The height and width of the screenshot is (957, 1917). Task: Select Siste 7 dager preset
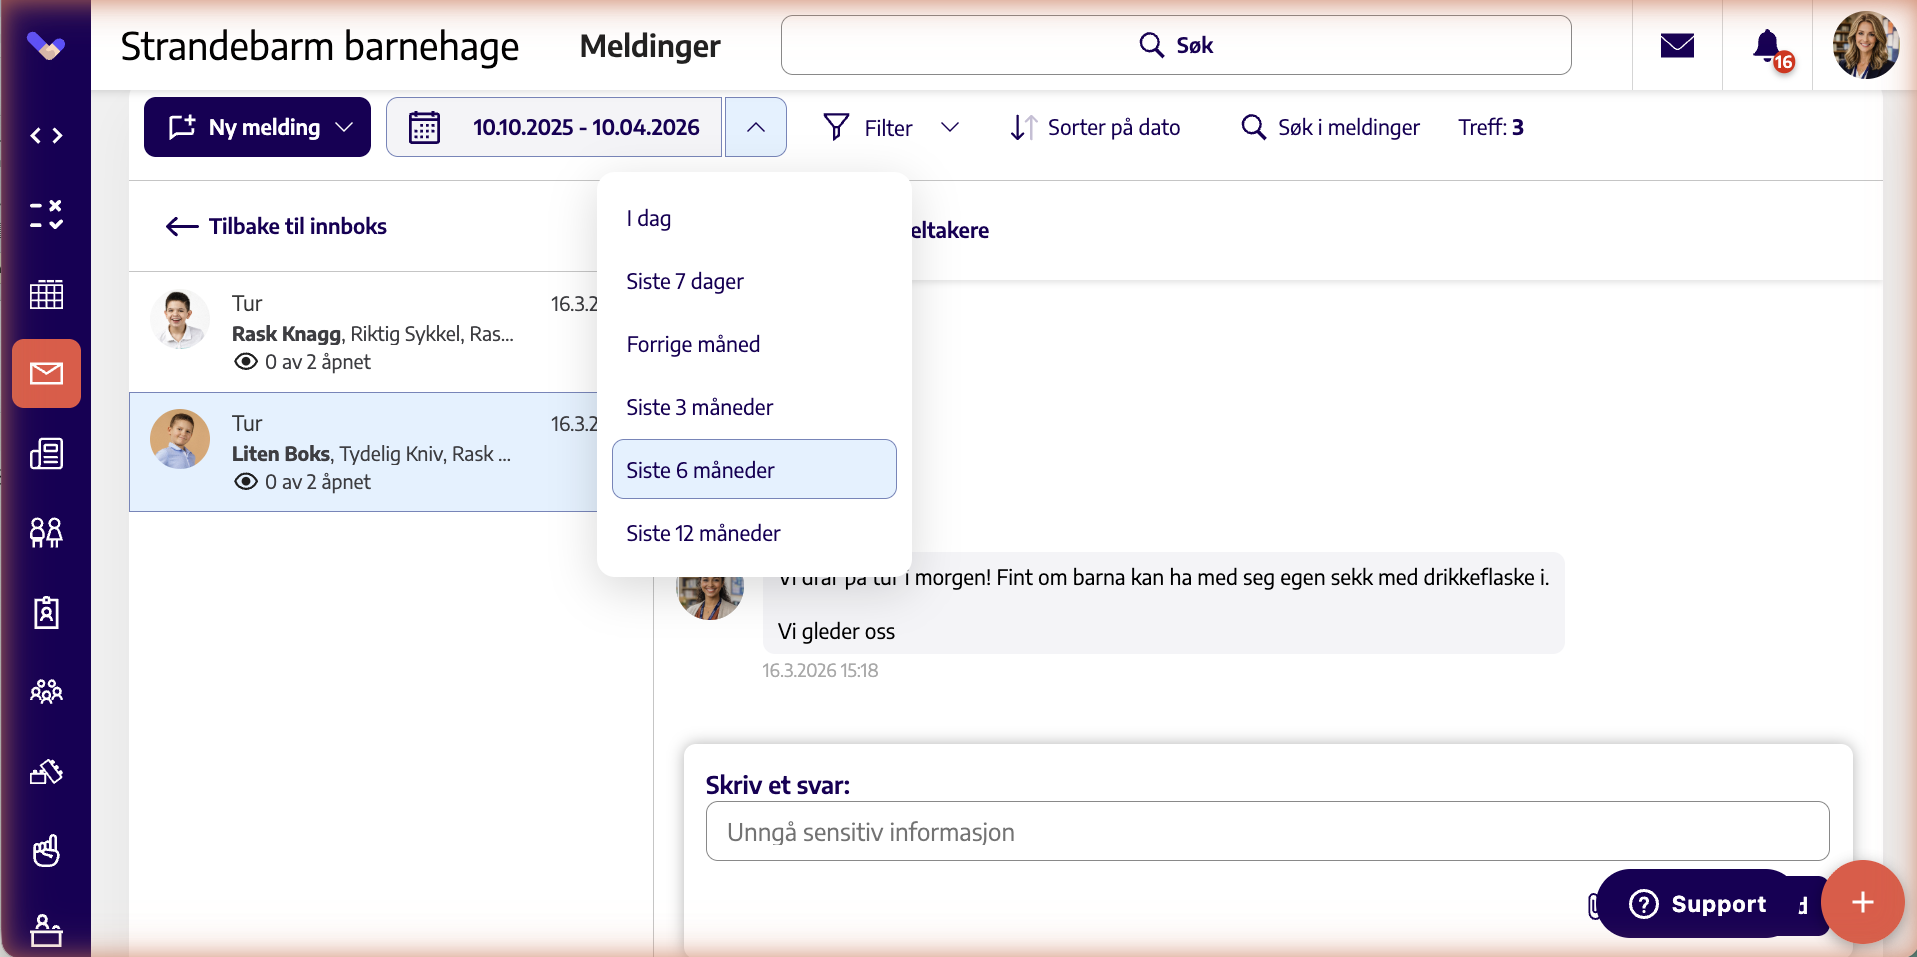coord(754,281)
